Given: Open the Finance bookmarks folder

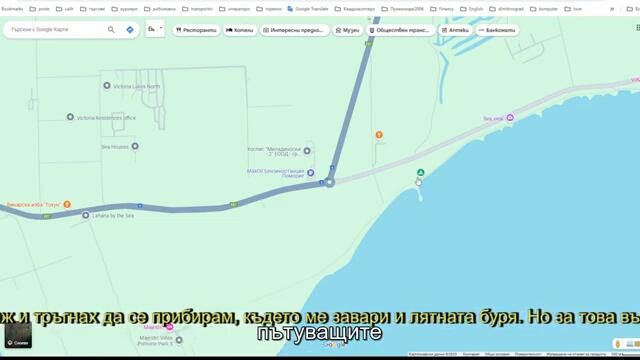Looking at the screenshot, I should coord(442,9).
